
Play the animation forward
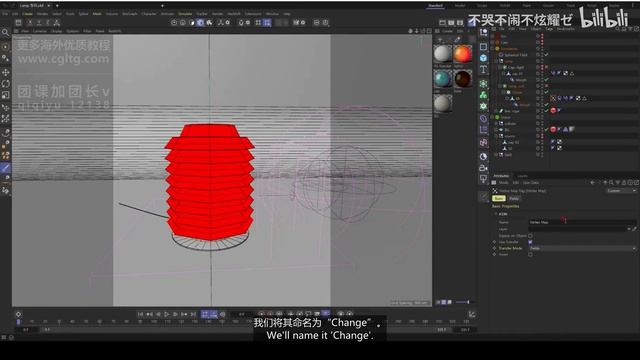(x=167, y=314)
